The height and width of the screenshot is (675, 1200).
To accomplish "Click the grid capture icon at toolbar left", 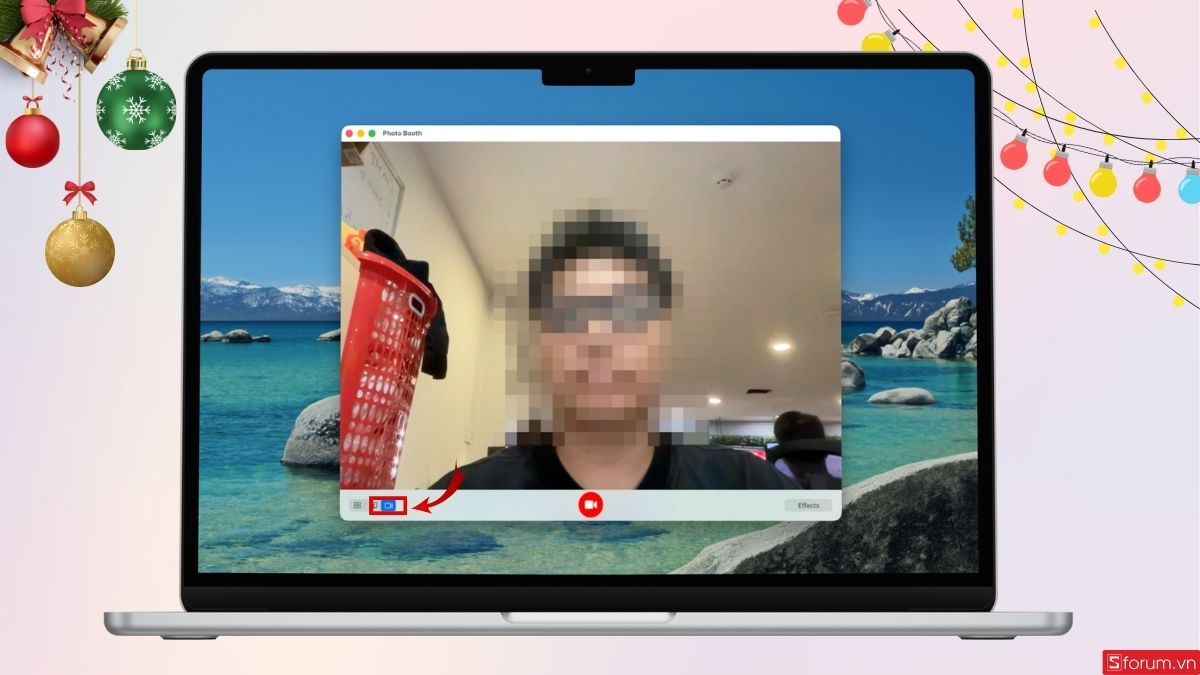I will [x=356, y=505].
